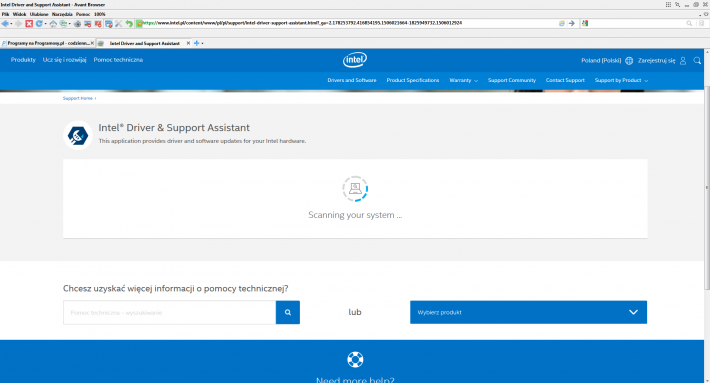Click the Pomoc techniczna search field
710x383 pixels.
[x=169, y=312]
